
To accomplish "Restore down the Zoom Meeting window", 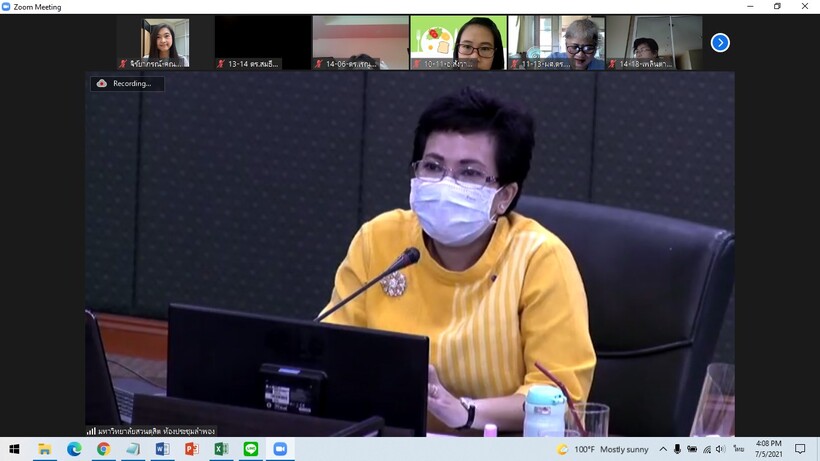I will click(x=778, y=7).
